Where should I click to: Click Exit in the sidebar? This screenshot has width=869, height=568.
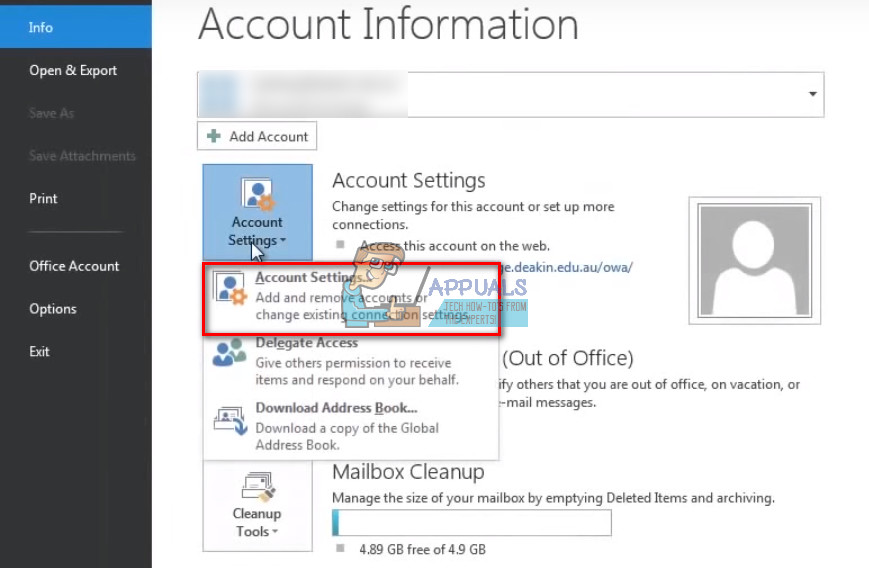[39, 351]
